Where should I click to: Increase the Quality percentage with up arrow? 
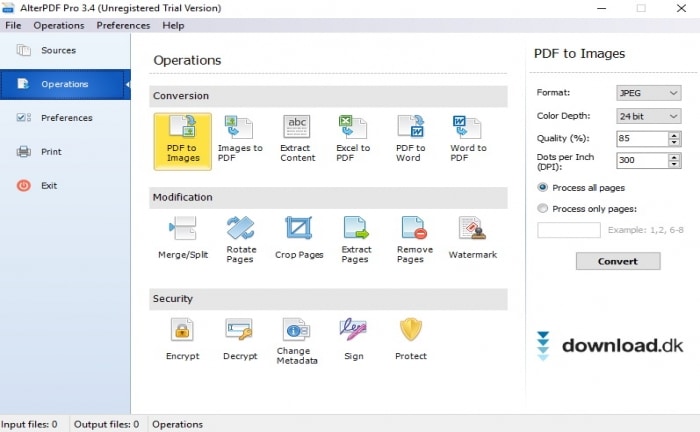tap(674, 134)
